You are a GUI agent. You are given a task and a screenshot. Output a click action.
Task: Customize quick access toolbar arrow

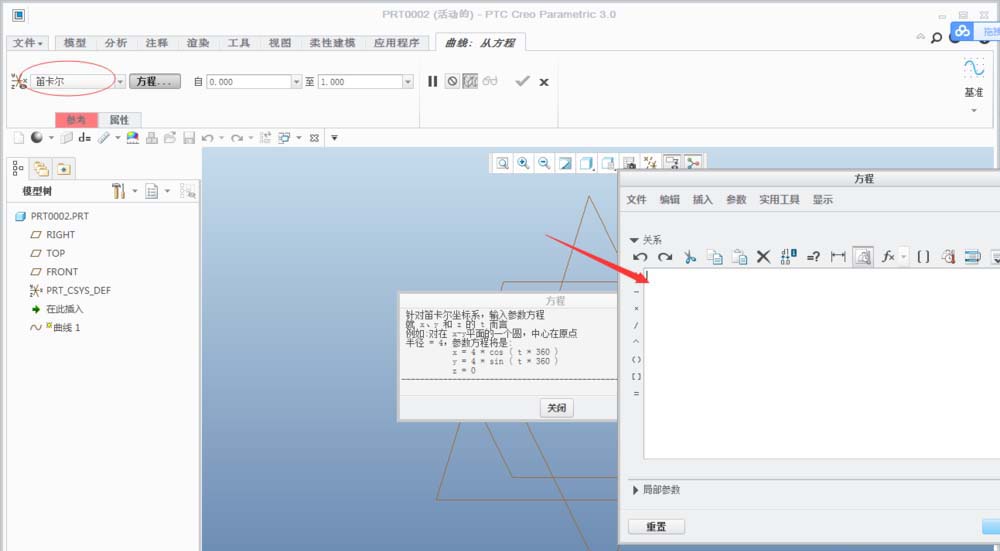[x=334, y=138]
